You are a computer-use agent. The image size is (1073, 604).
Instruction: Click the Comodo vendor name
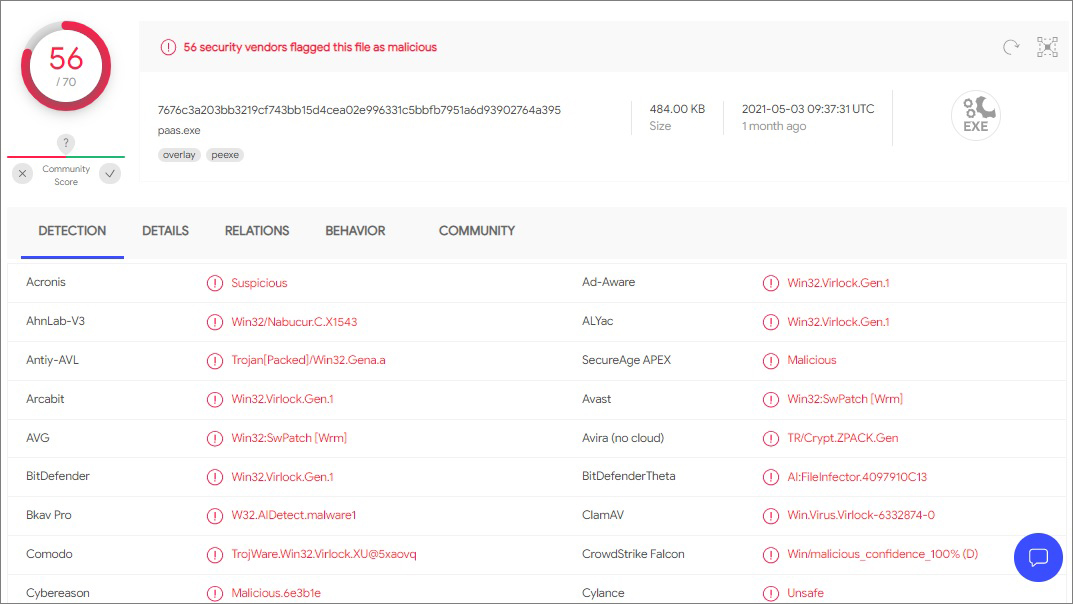[x=49, y=554]
